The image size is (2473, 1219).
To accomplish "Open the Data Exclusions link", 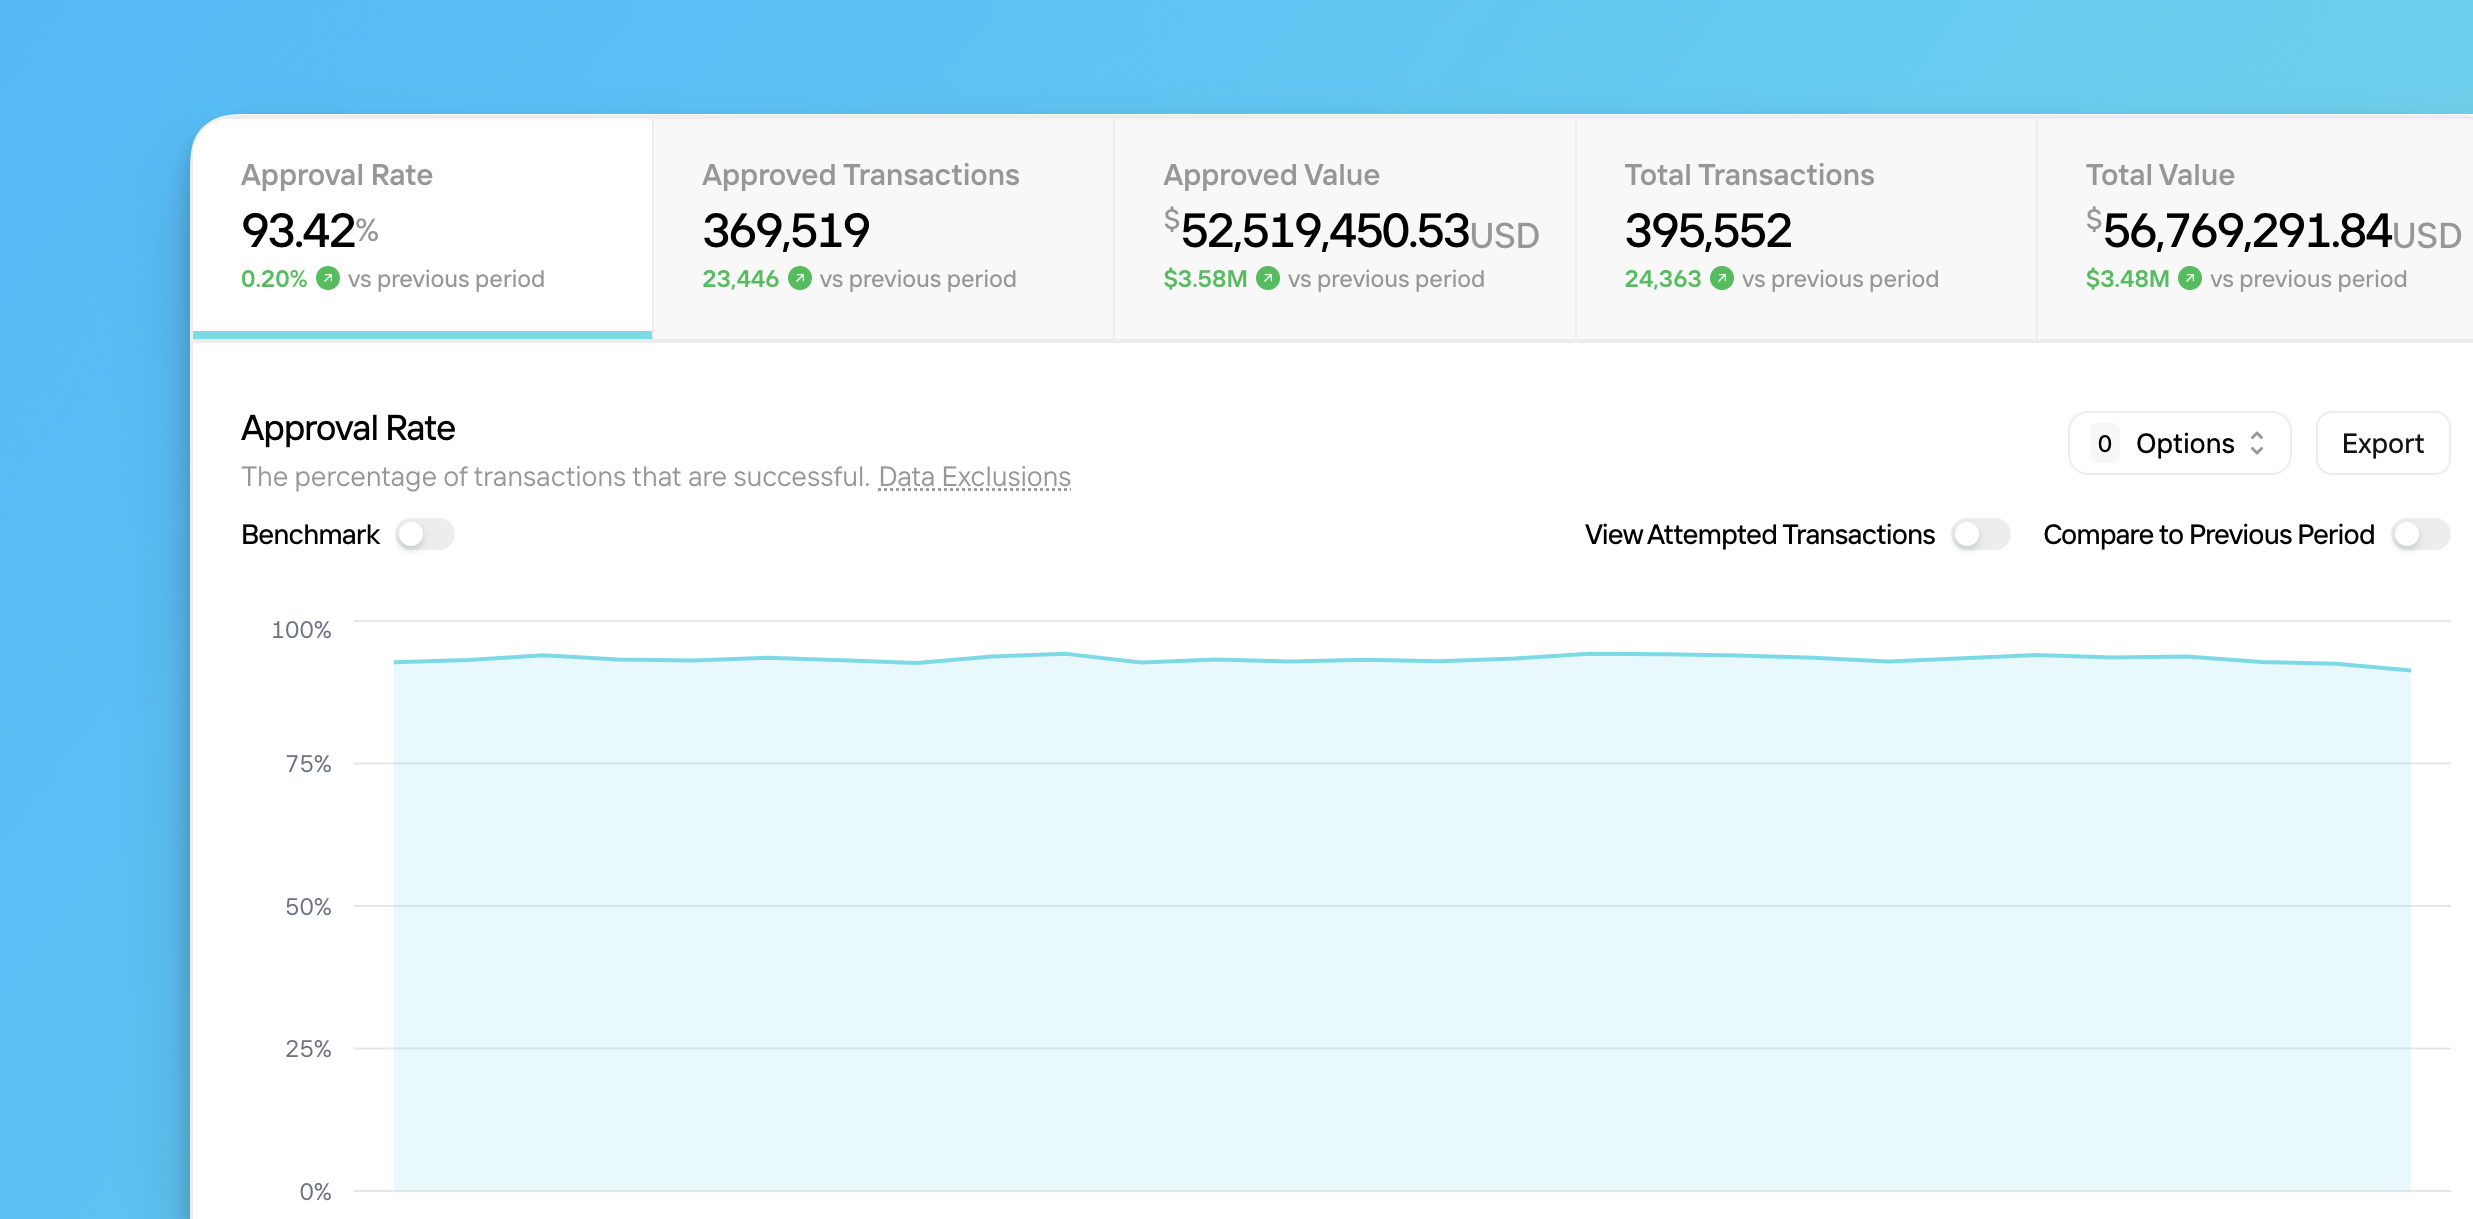I will coord(974,477).
